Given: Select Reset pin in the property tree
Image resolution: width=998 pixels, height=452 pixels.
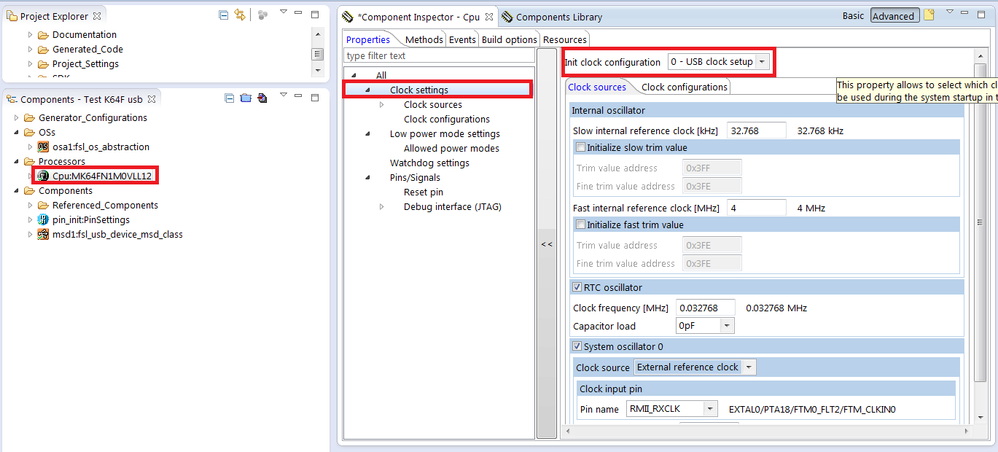Looking at the screenshot, I should click(x=423, y=192).
